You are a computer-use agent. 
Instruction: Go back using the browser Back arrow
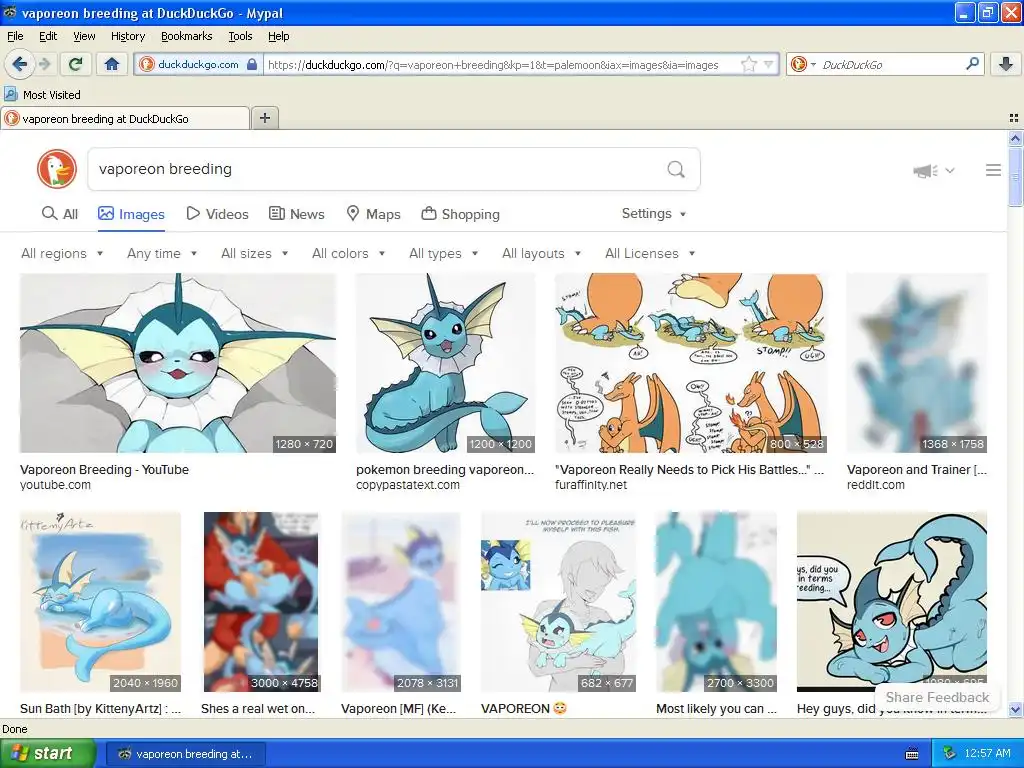[x=19, y=64]
